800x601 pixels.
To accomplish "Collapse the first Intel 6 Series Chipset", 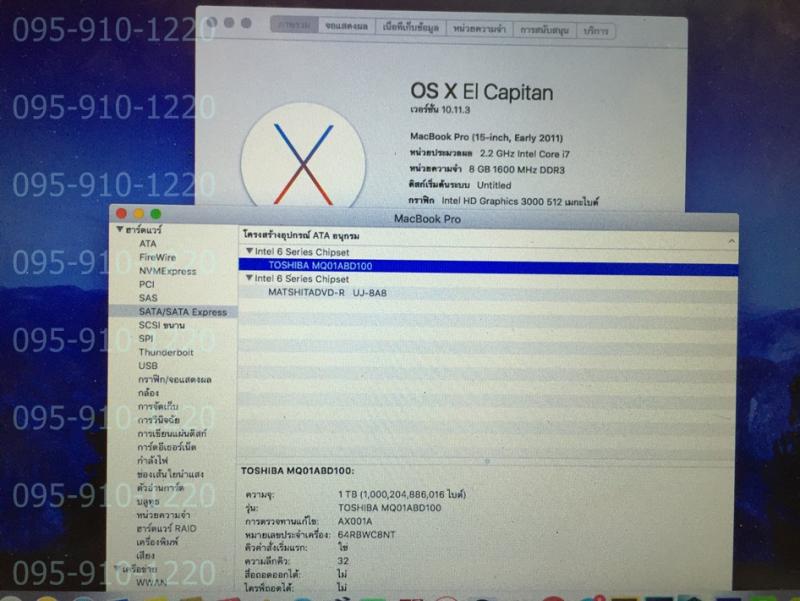I will 249,251.
